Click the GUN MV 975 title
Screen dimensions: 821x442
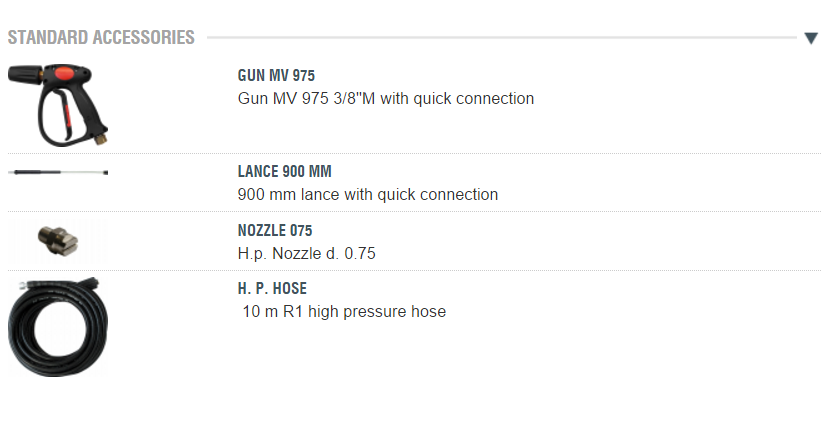(x=277, y=75)
